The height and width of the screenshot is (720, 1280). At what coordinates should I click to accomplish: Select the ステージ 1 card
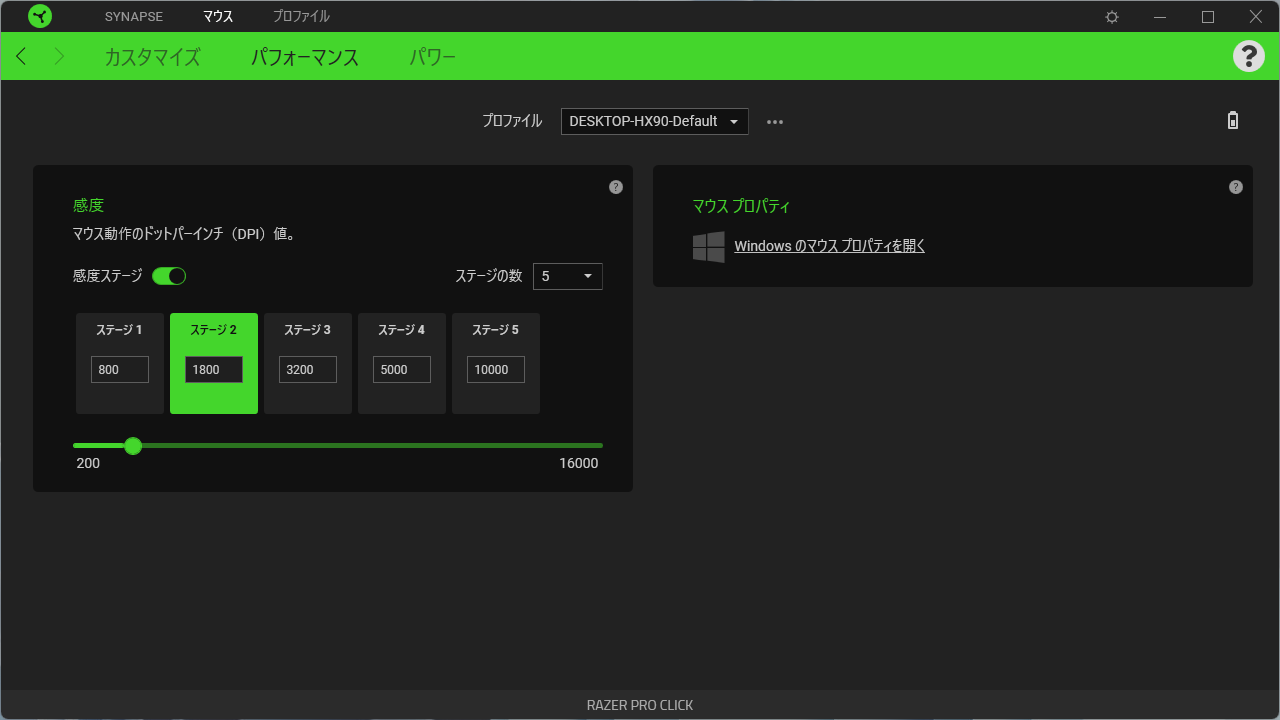tap(120, 363)
